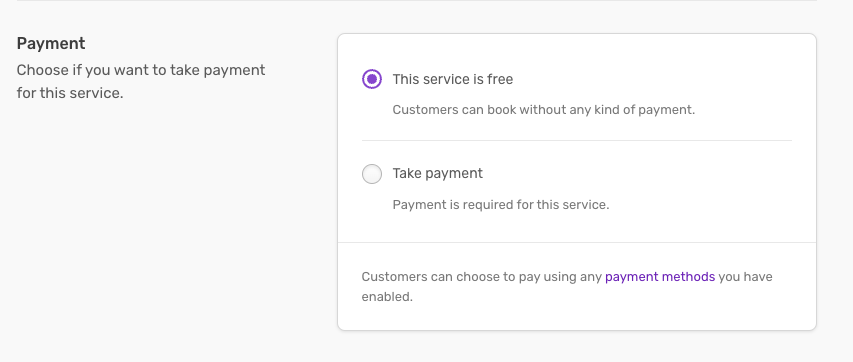Click the divider above the payment methods footer
Image resolution: width=853 pixels, height=362 pixels.
point(577,242)
